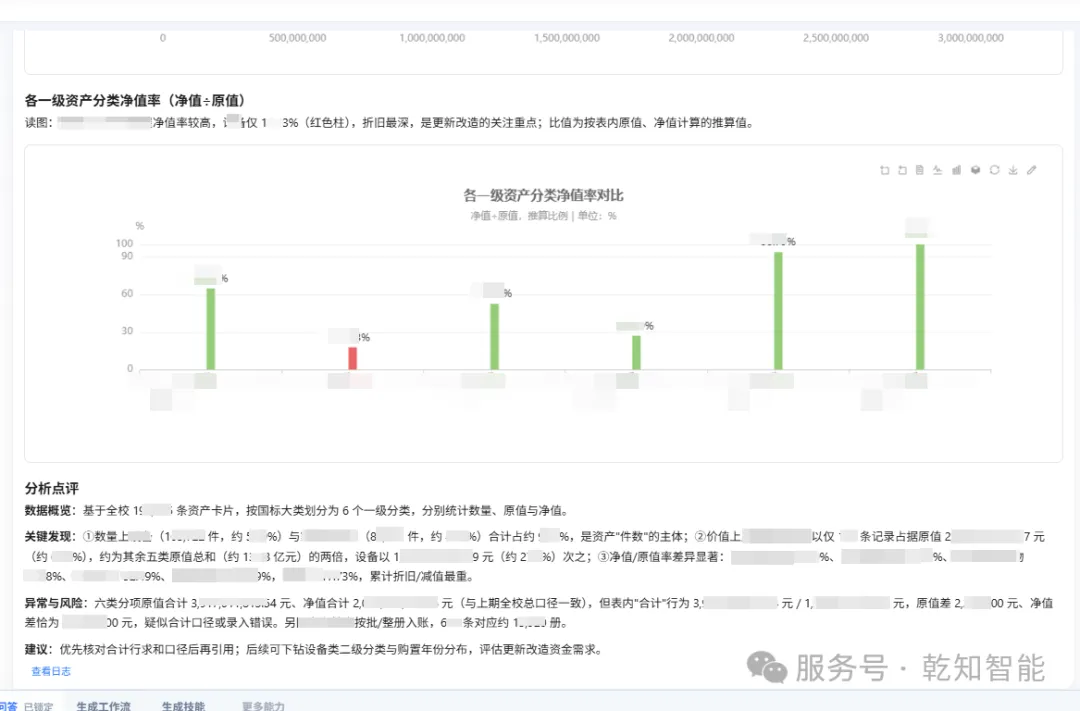Screen dimensions: 1080x711
Task: Click axis label 2,000,000,000
Action: point(701,38)
